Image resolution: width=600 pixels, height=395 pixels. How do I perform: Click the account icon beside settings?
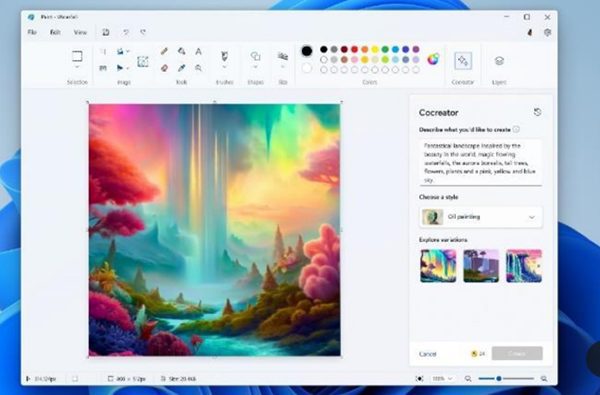coord(530,33)
